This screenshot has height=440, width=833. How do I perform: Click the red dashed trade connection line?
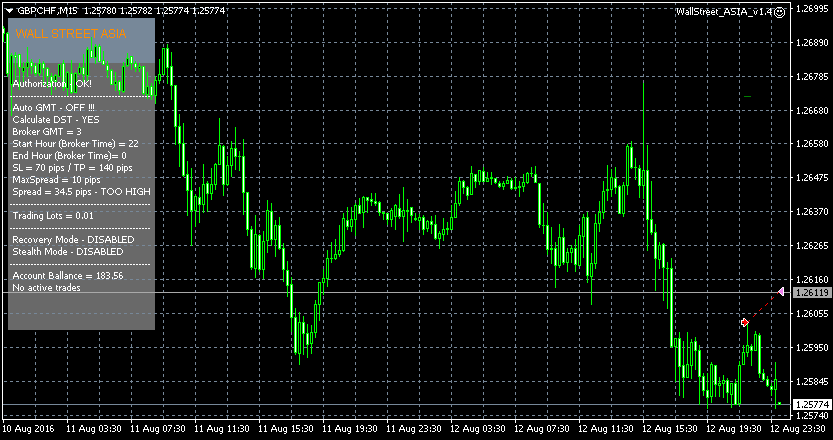pyautogui.click(x=763, y=307)
